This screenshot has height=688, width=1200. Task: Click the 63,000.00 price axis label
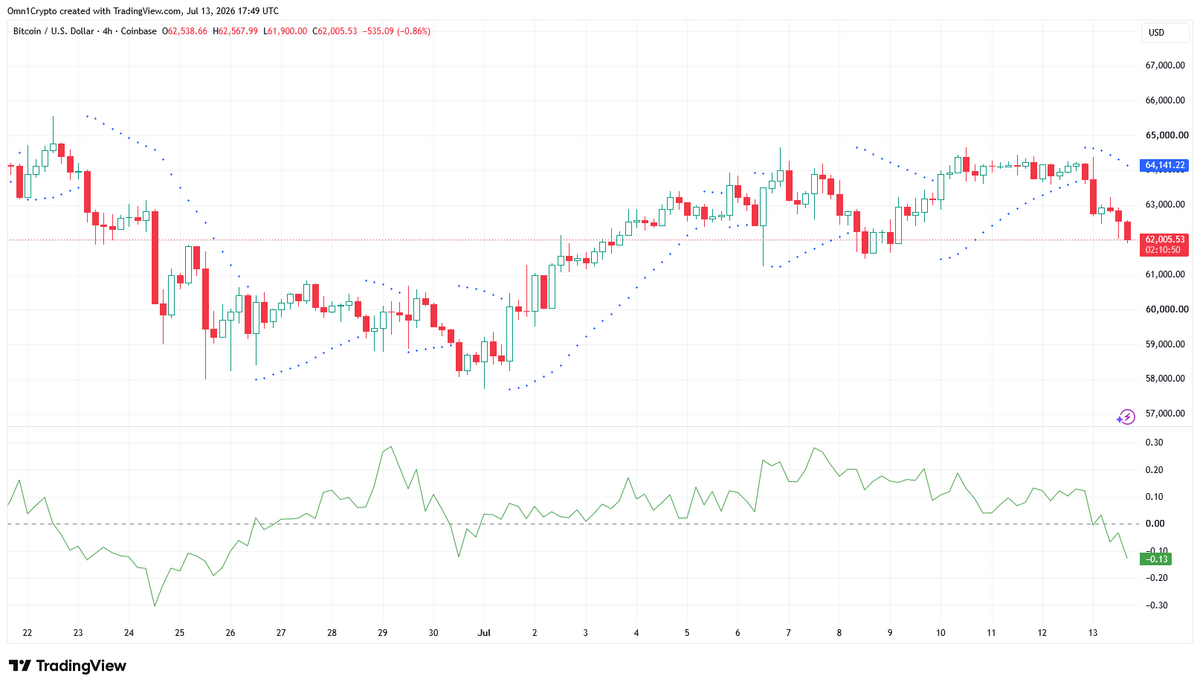1166,205
